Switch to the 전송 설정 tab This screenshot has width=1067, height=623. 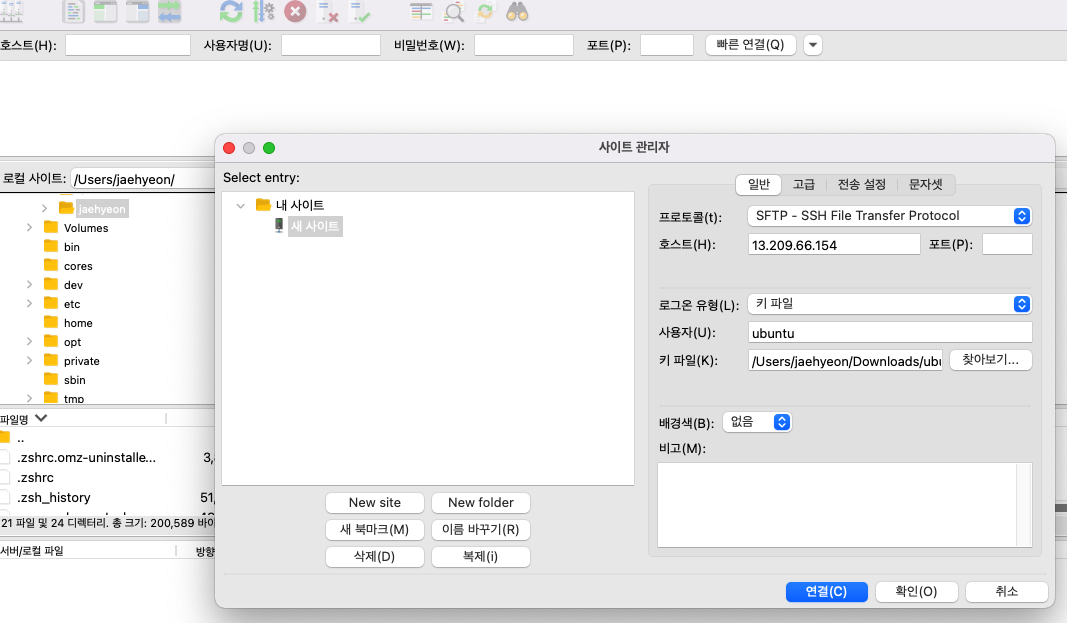[861, 185]
